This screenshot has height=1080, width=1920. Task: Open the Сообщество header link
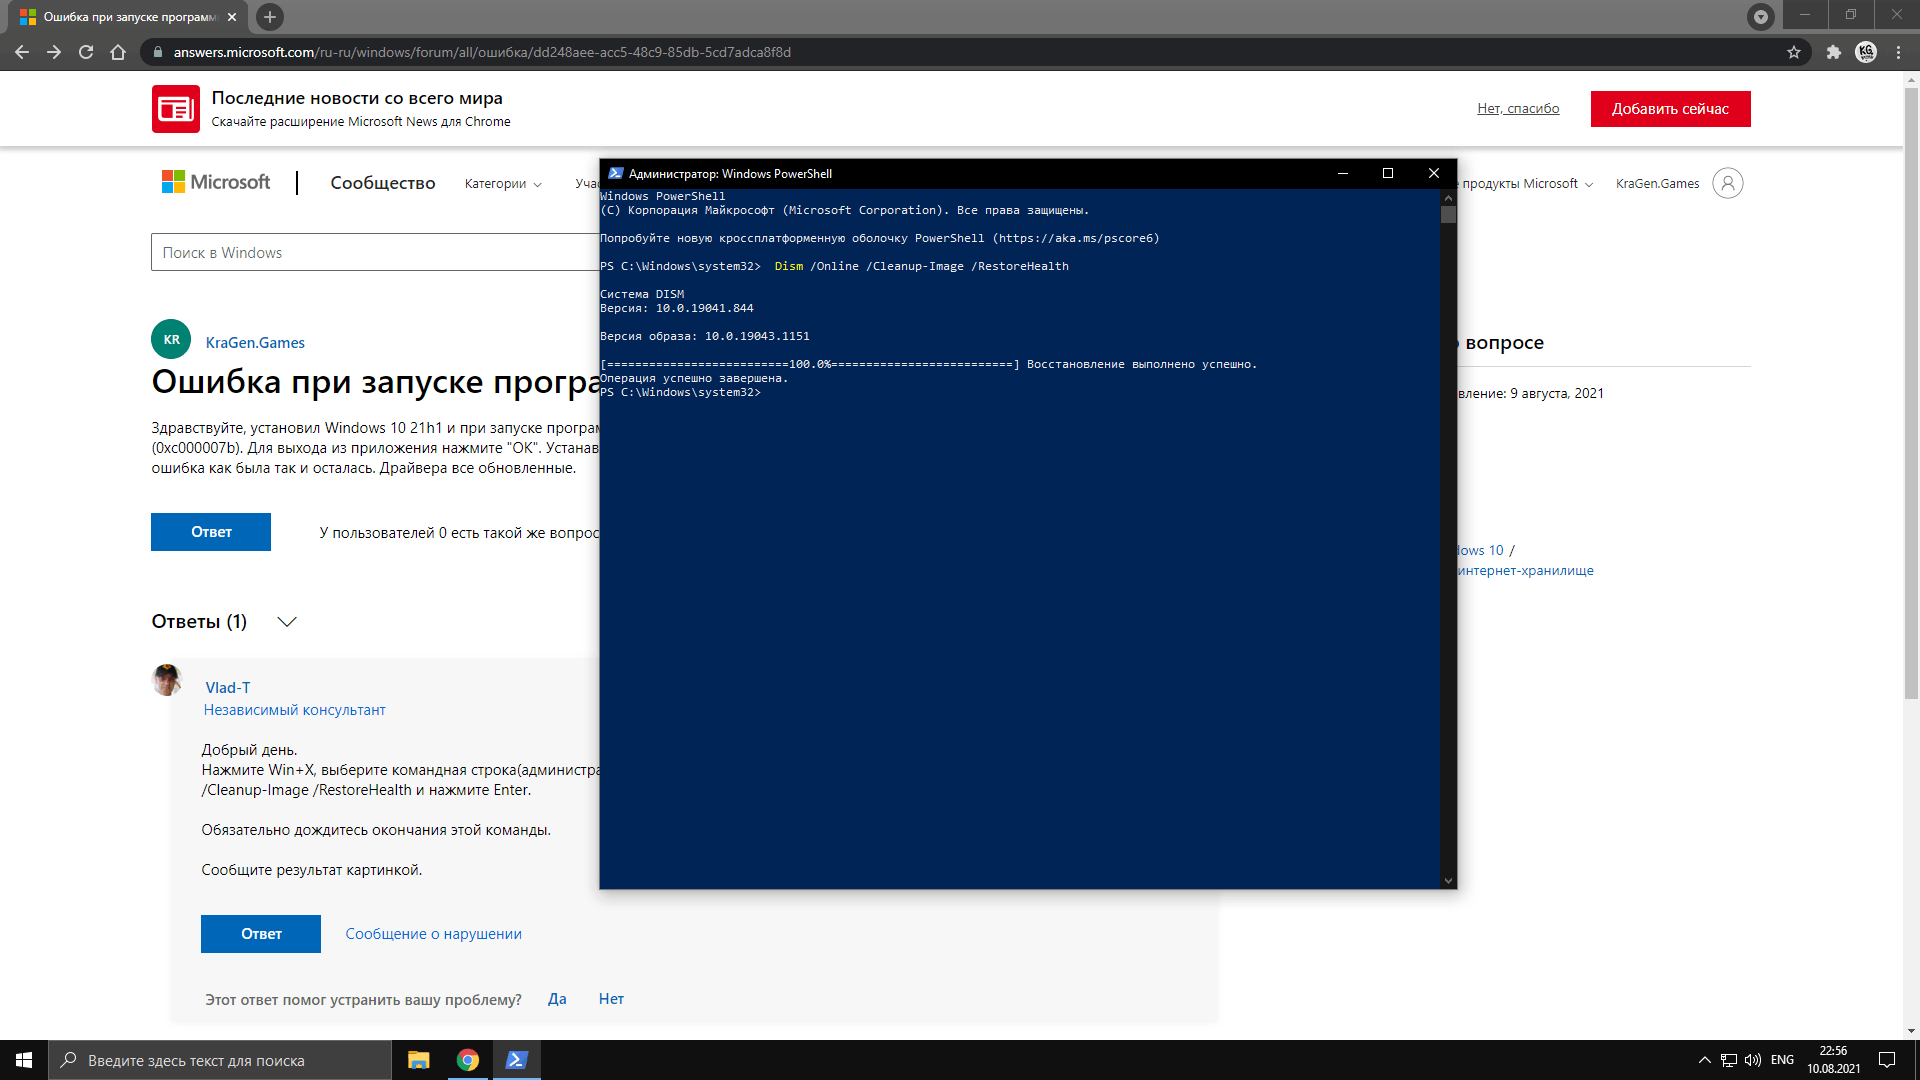click(383, 183)
